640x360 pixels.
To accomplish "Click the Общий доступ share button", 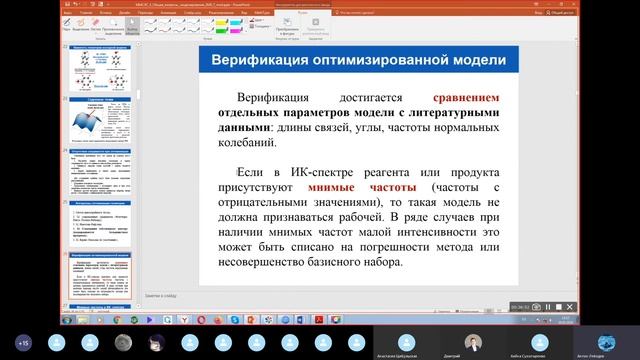I will pyautogui.click(x=560, y=13).
